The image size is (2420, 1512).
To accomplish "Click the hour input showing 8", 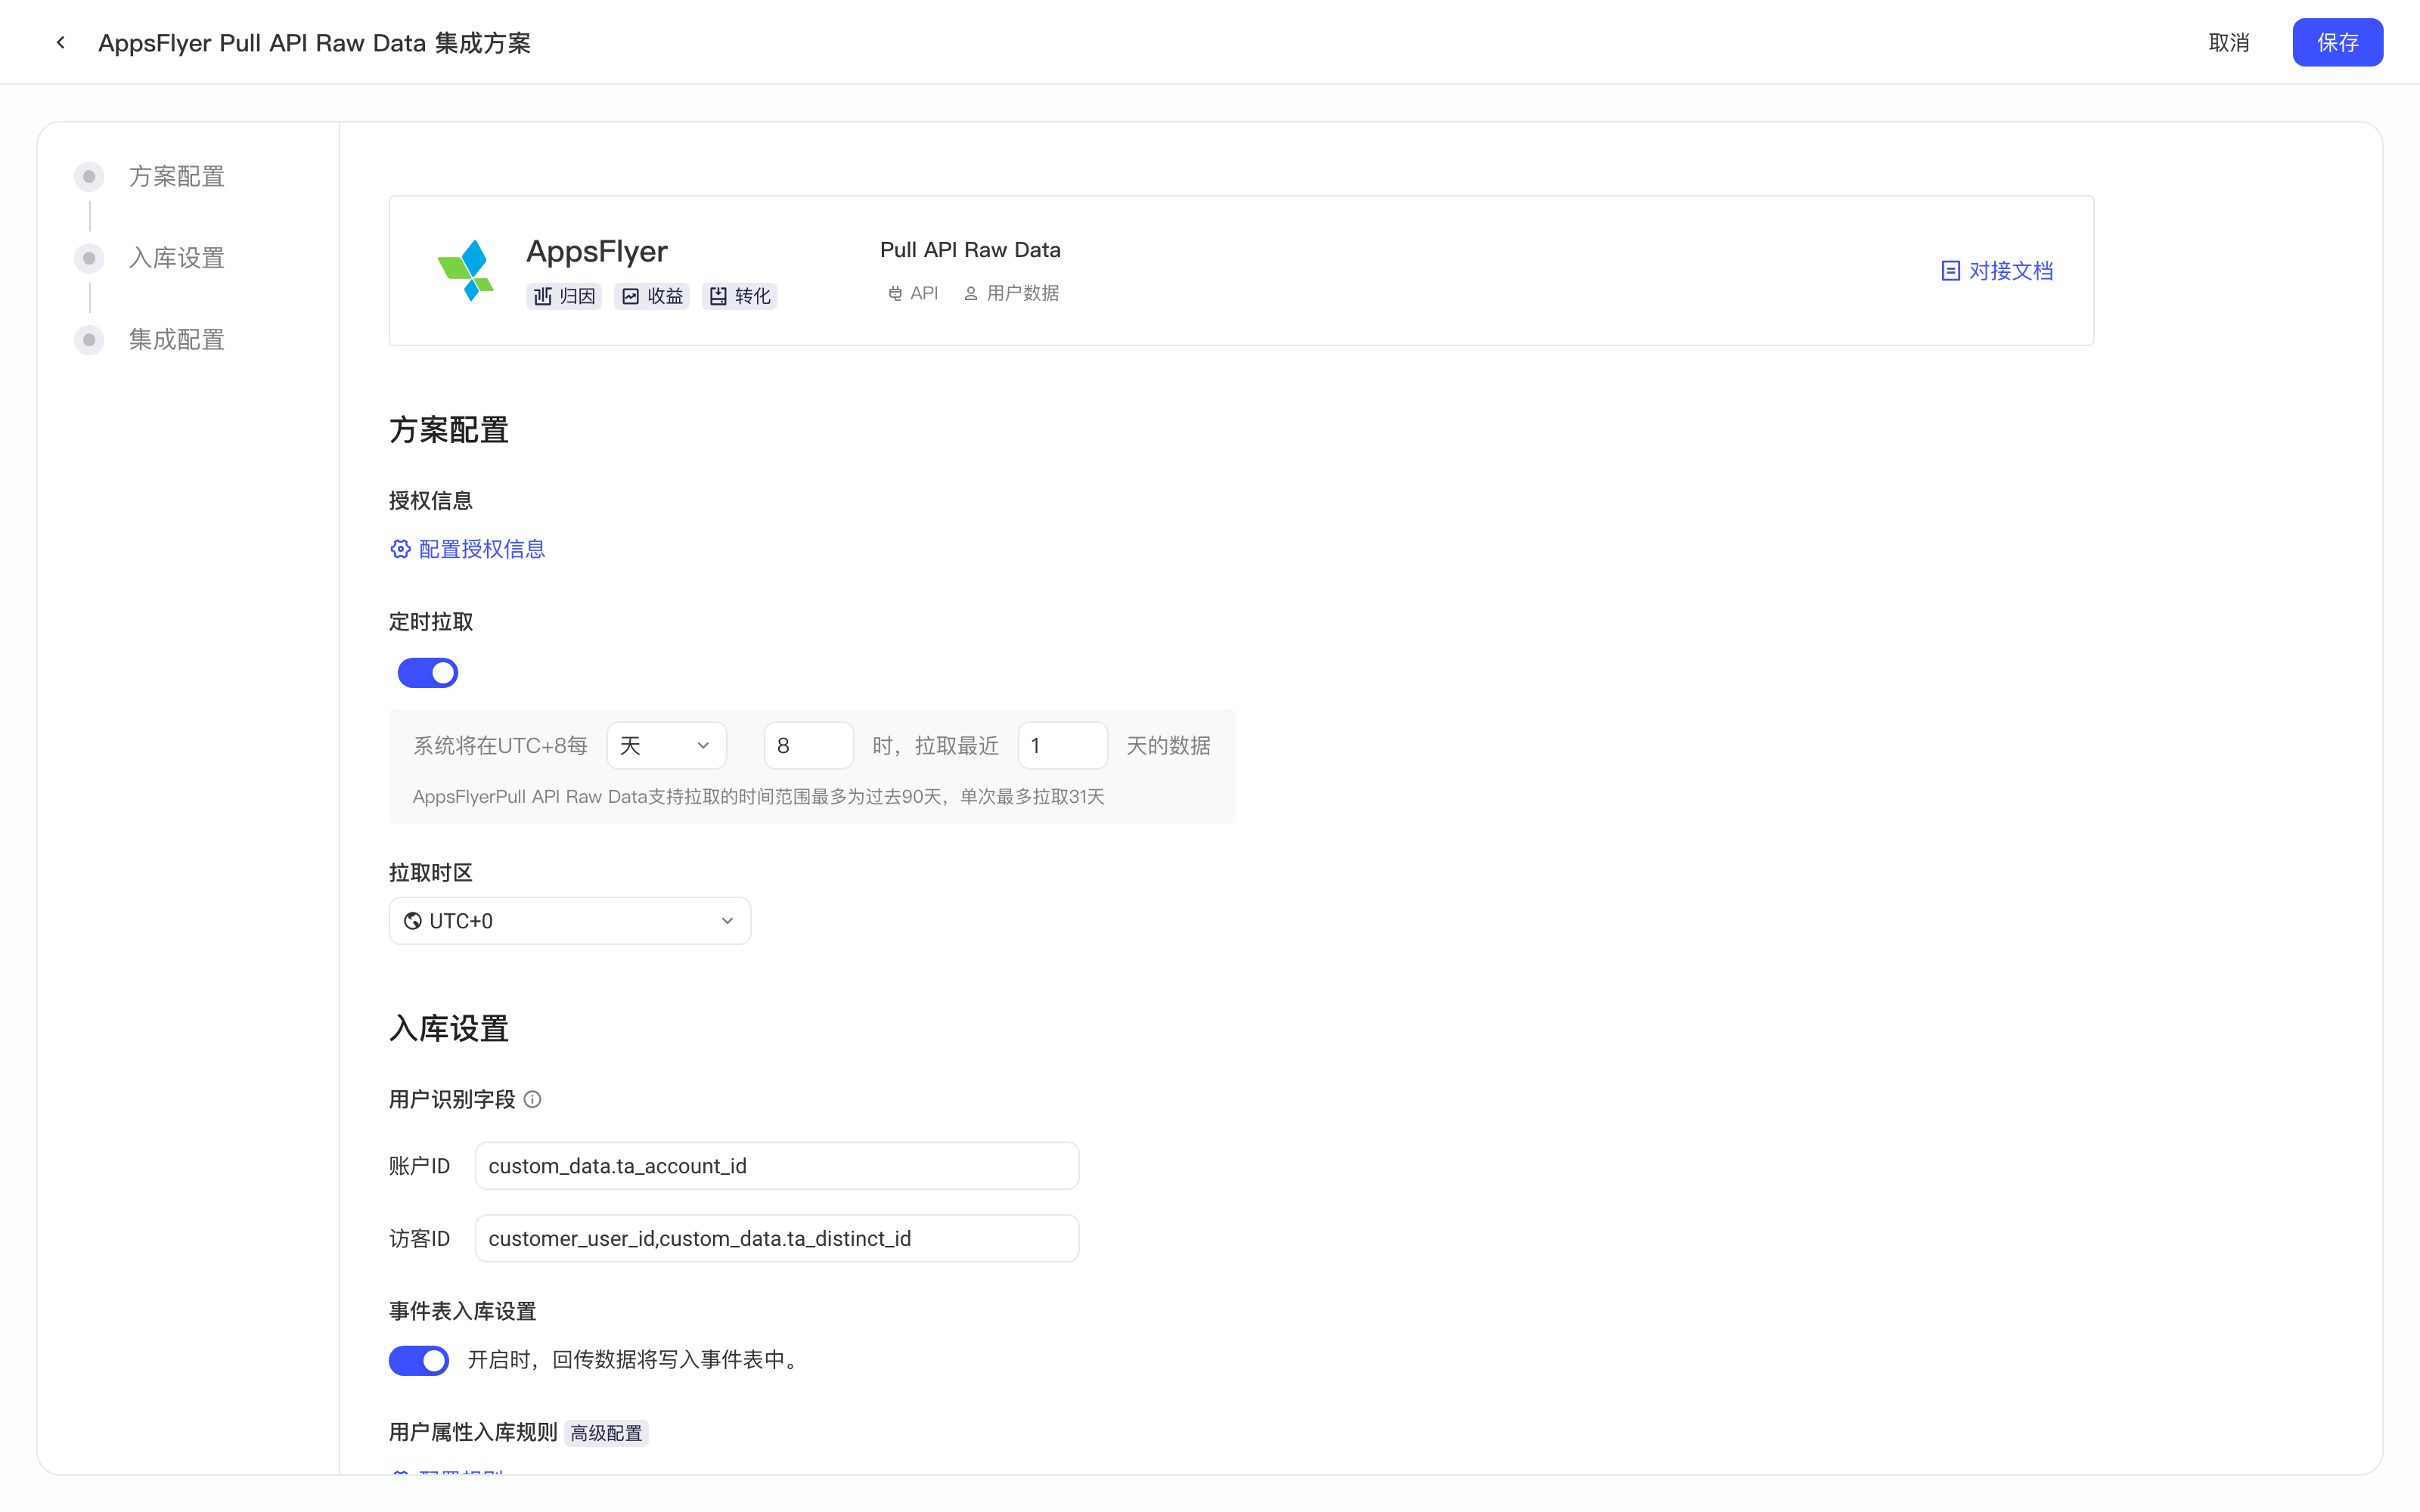I will click(808, 745).
